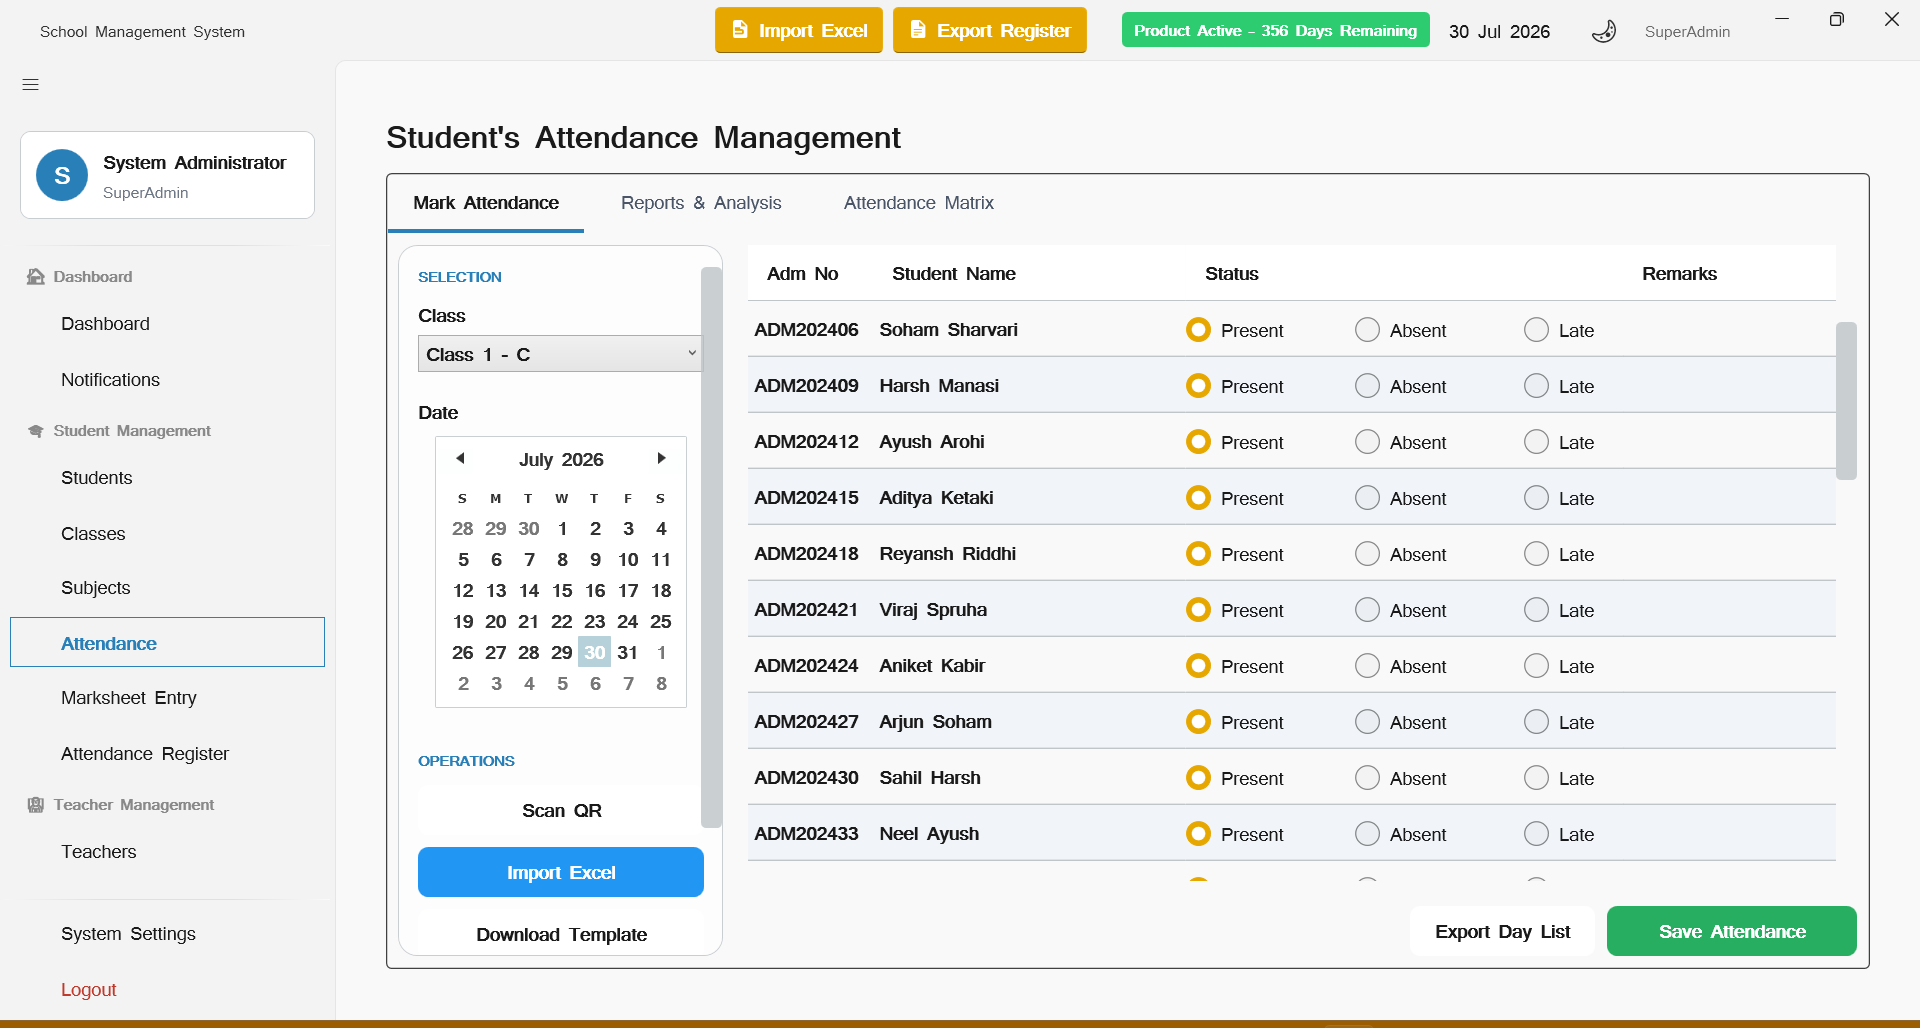Click the Status column header
1920x1028 pixels.
pos(1231,274)
